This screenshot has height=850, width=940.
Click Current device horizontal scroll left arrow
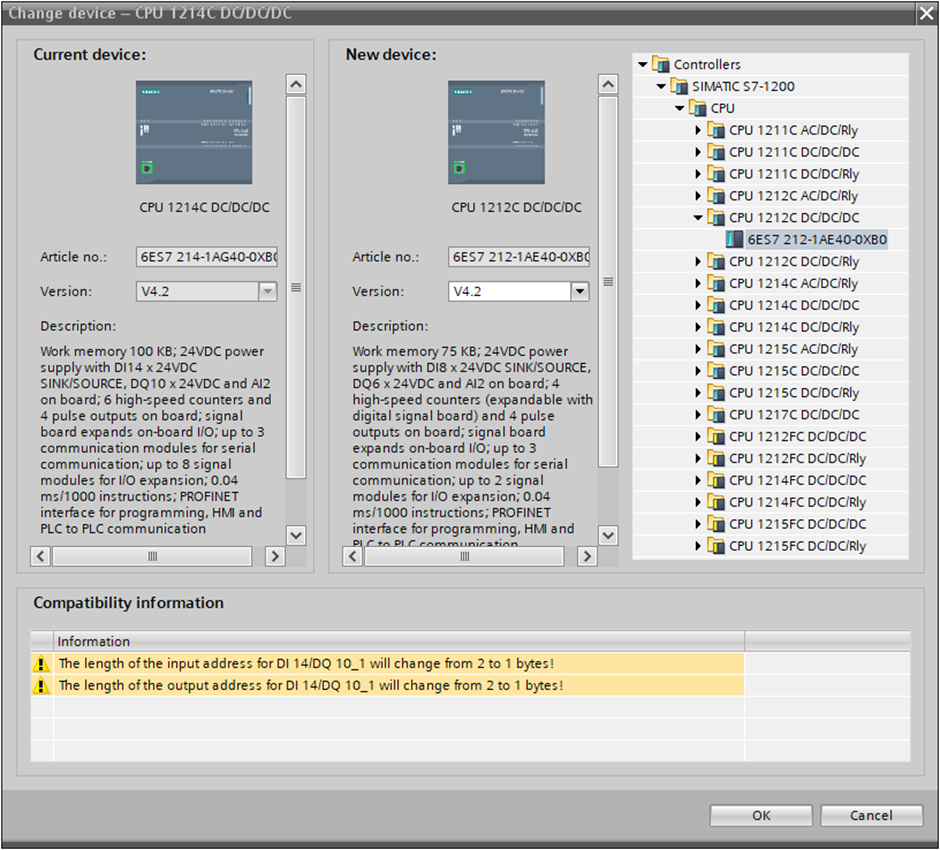click(40, 556)
